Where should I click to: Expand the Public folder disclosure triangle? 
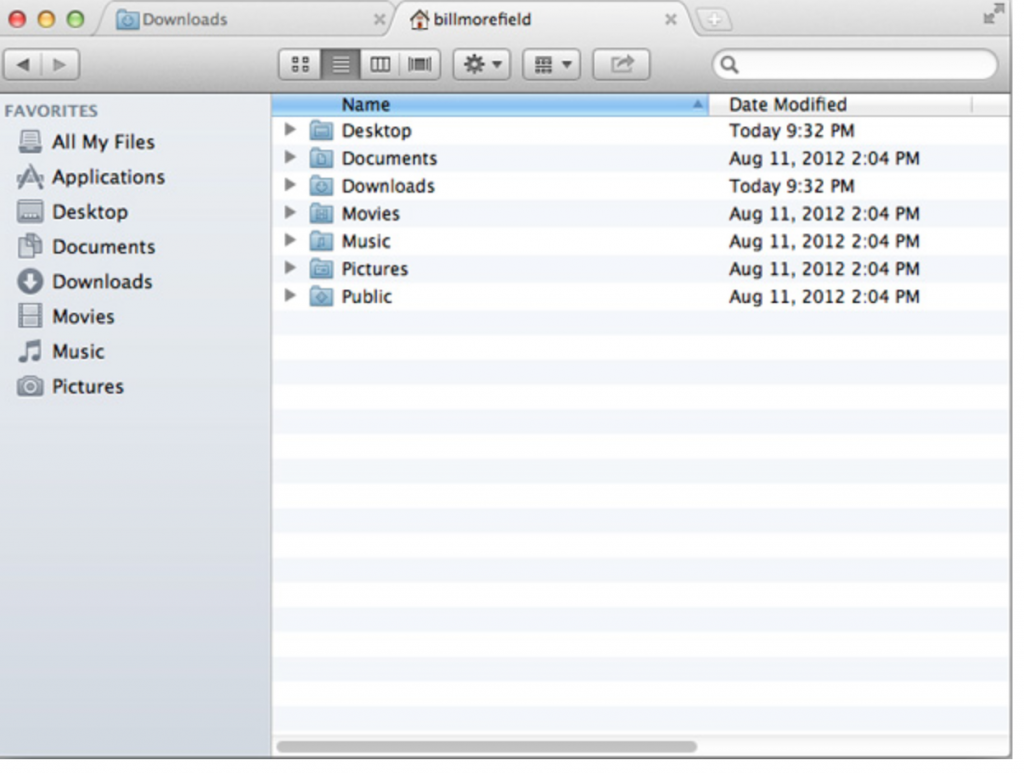[290, 296]
